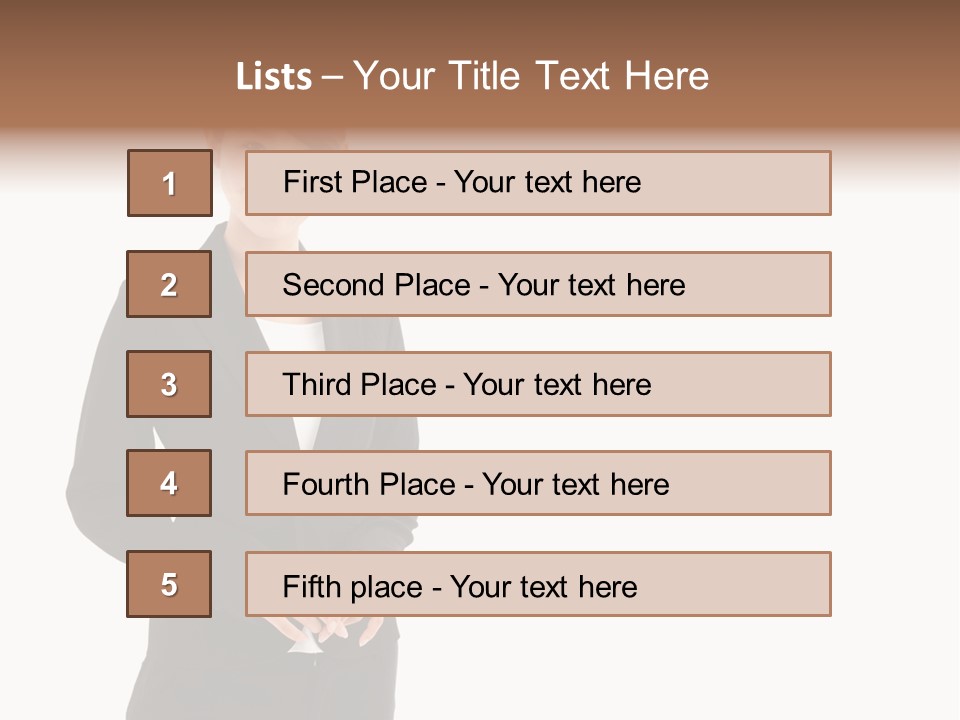Click the woman's clasped hands in background
Screen dimensions: 960x720
click(x=322, y=632)
